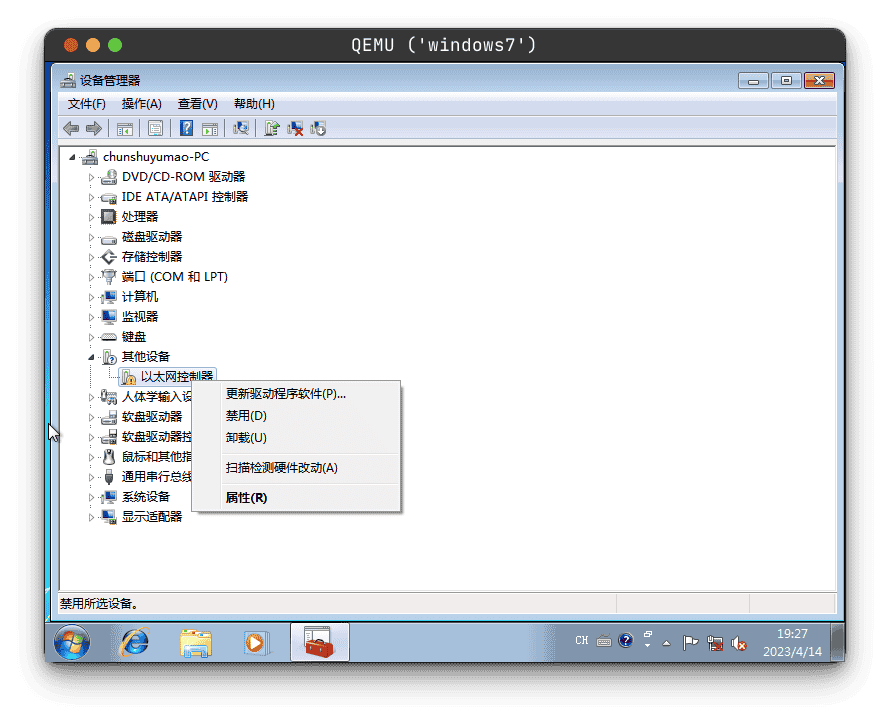The width and height of the screenshot is (890, 723).
Task: Click the 存储控制器 icon in the tree
Action: 108,257
